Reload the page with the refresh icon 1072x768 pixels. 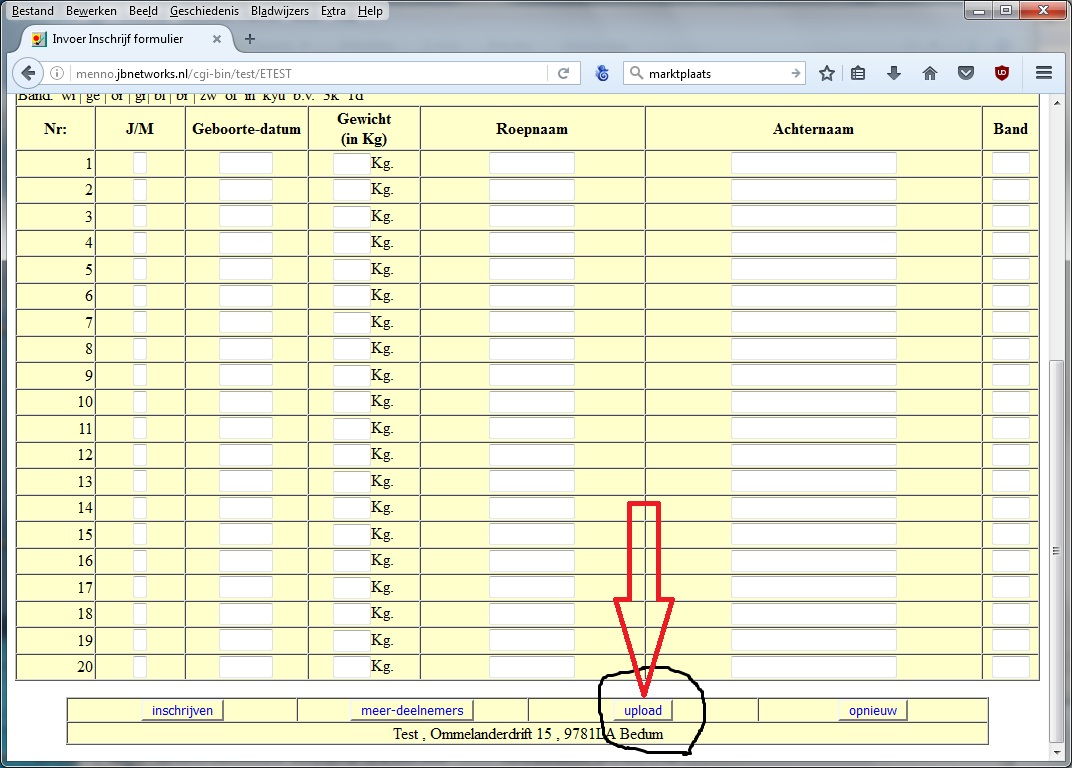tap(563, 73)
